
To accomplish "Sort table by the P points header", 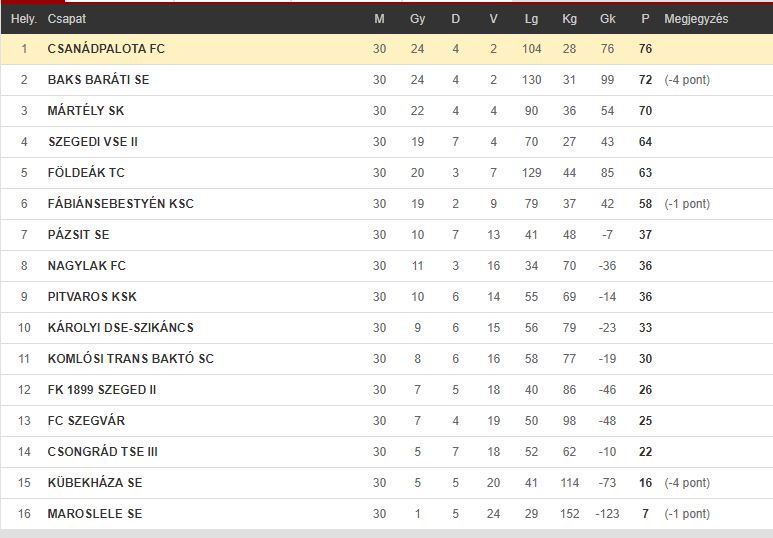I will click(645, 19).
